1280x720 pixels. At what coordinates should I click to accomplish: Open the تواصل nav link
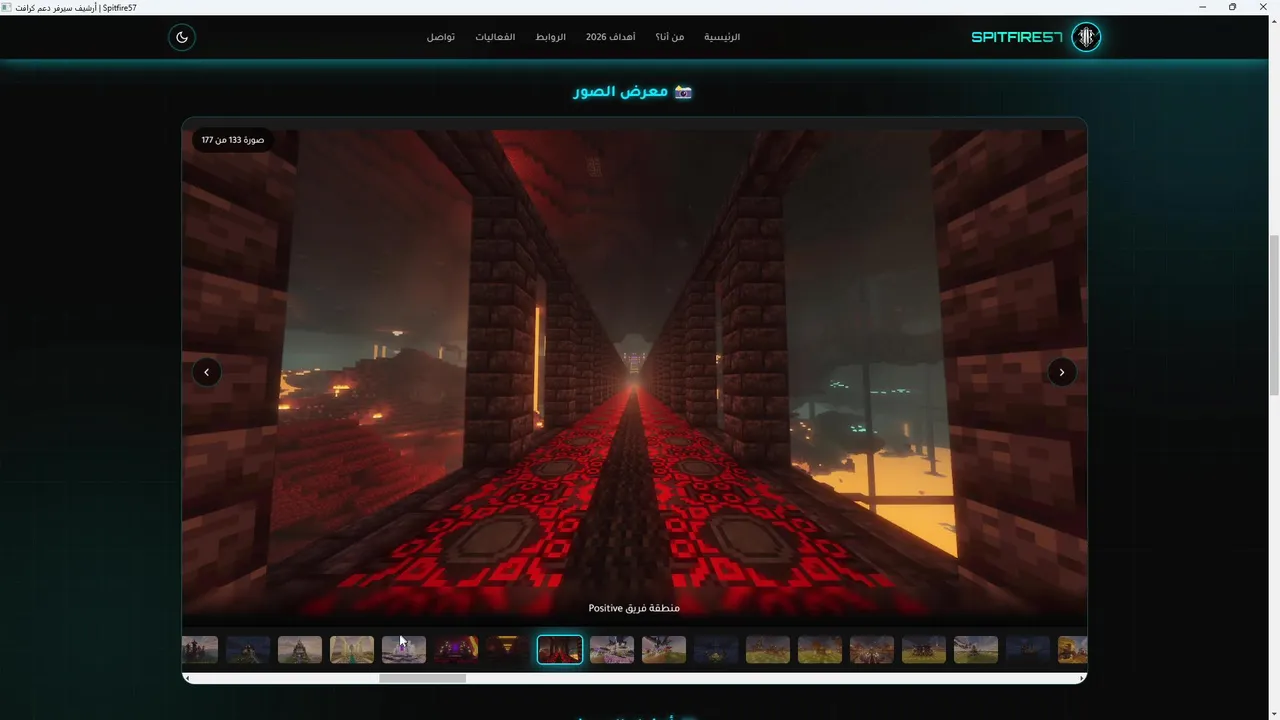441,37
